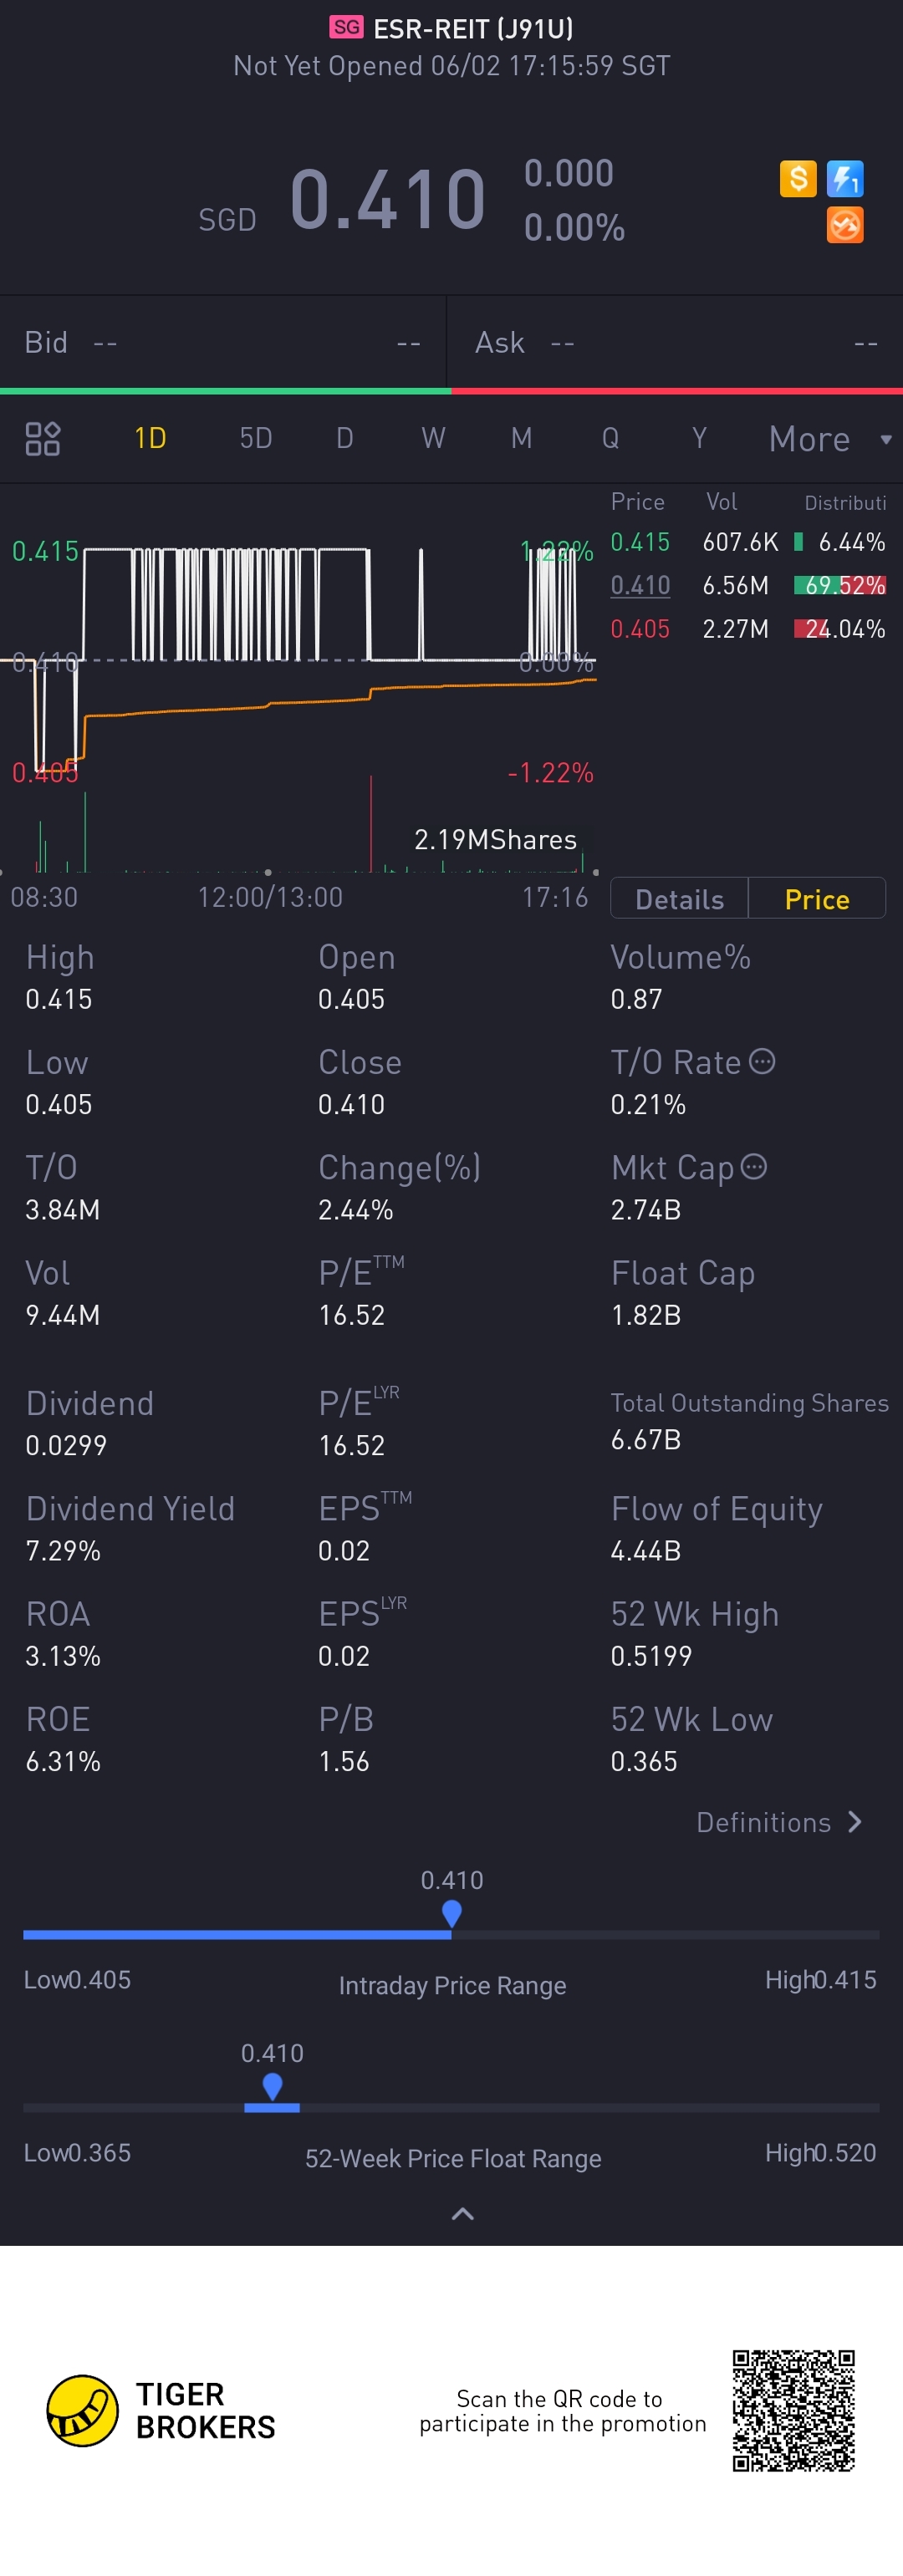This screenshot has width=903, height=2576.
Task: Switch to the Price panel toggle
Action: (x=817, y=898)
